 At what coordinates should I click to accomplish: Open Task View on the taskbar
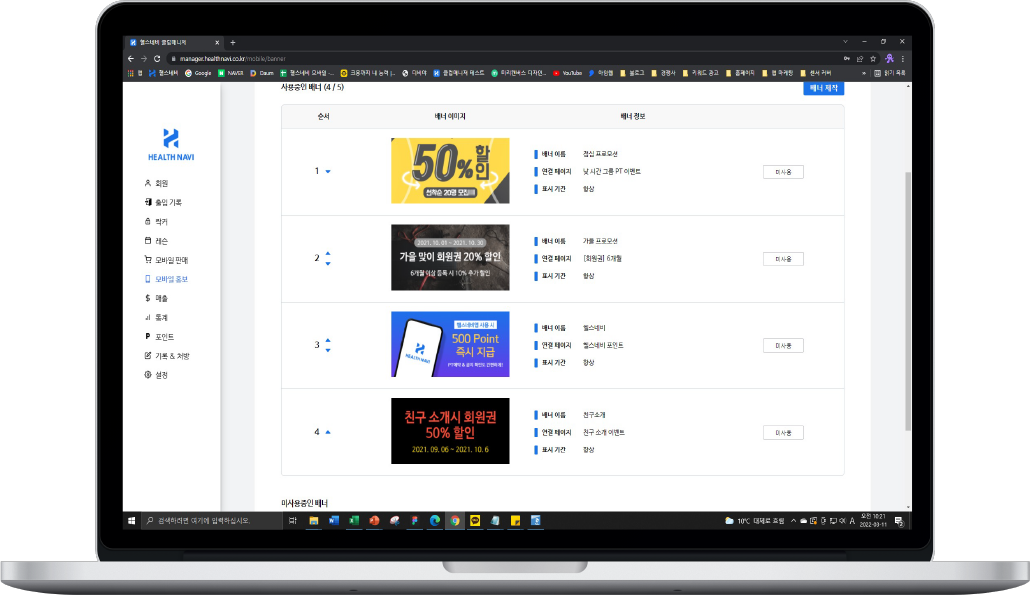point(293,521)
